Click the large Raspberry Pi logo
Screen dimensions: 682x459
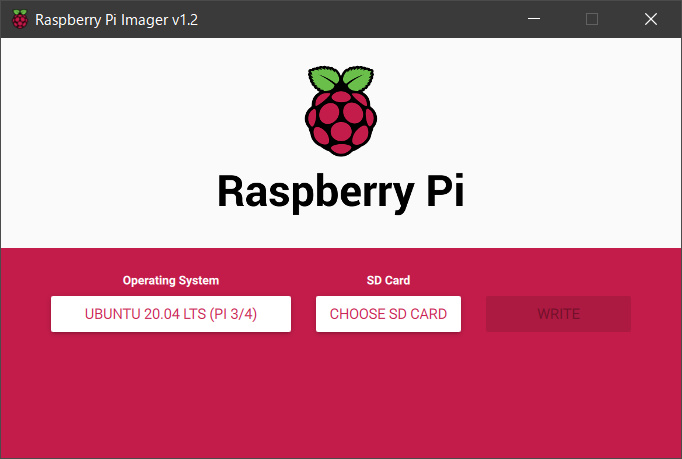[x=341, y=111]
